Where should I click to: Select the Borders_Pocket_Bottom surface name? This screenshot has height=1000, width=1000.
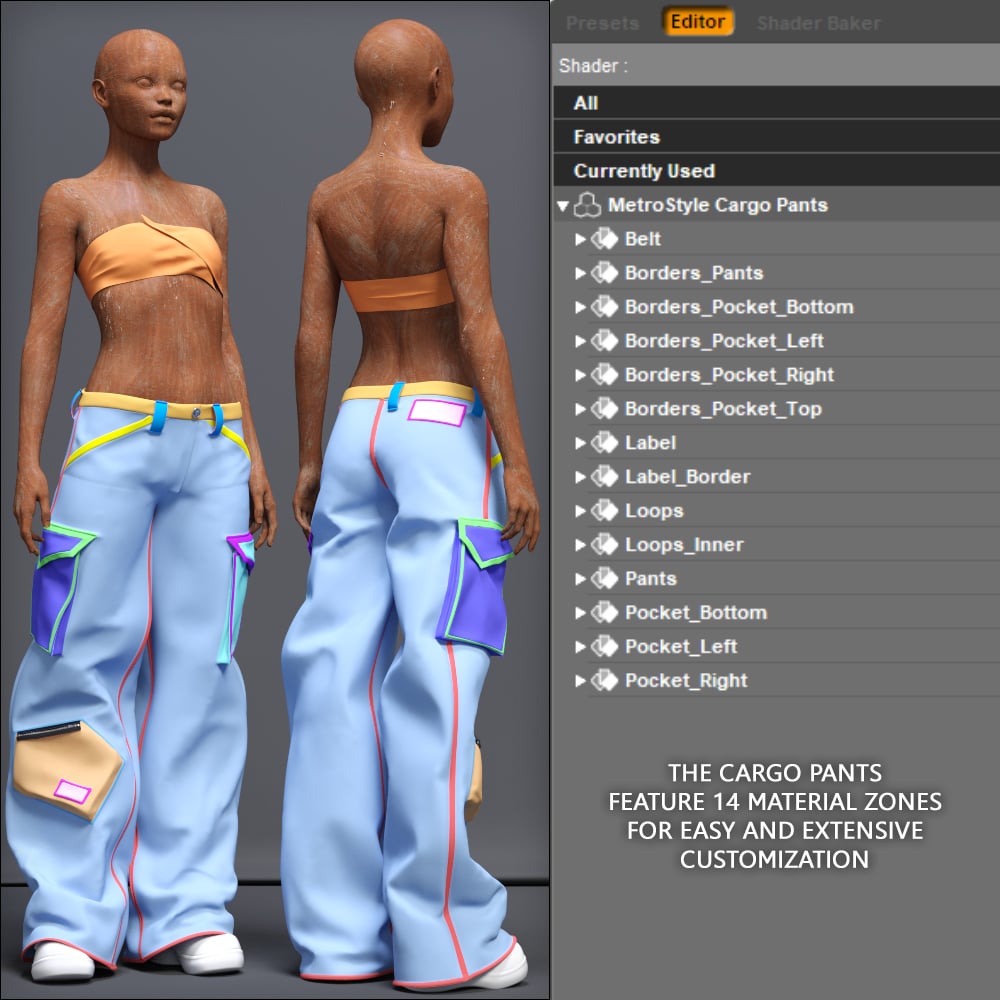pyautogui.click(x=739, y=307)
